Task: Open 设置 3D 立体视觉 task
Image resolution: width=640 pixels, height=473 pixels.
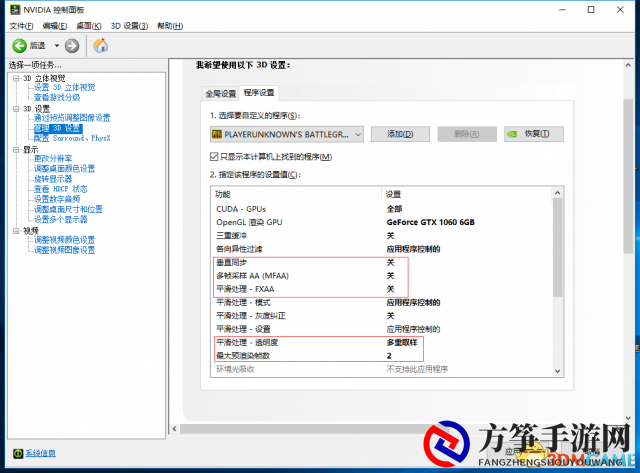Action: (64, 87)
